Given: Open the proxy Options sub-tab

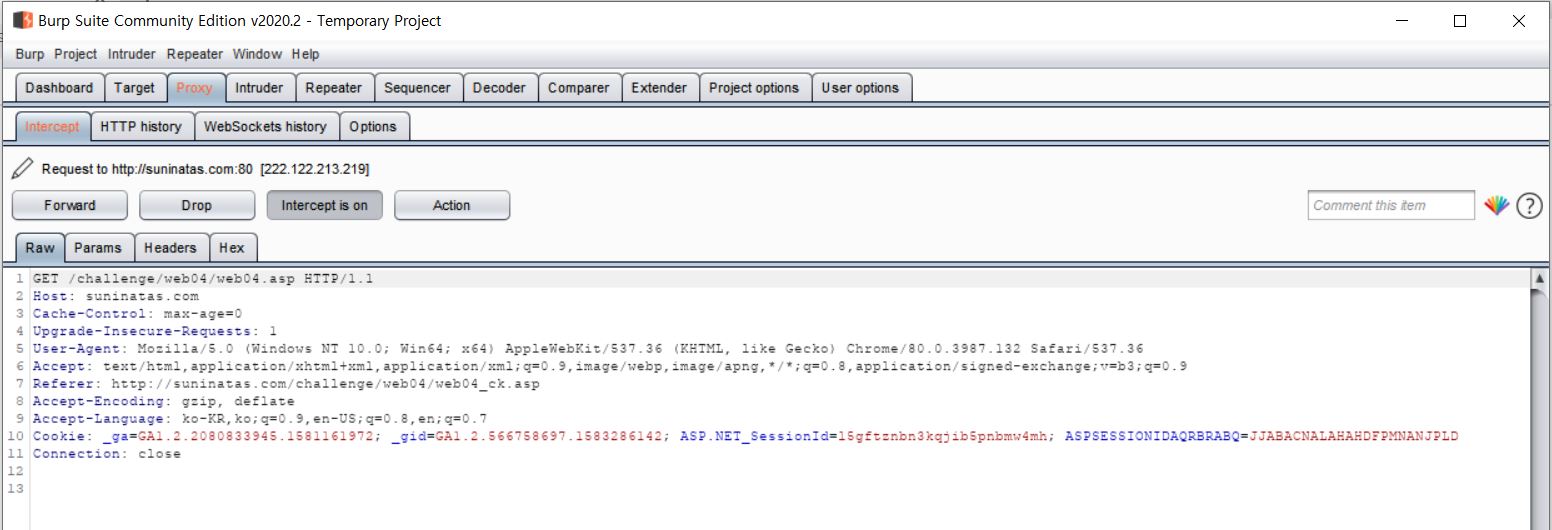Looking at the screenshot, I should 373,127.
